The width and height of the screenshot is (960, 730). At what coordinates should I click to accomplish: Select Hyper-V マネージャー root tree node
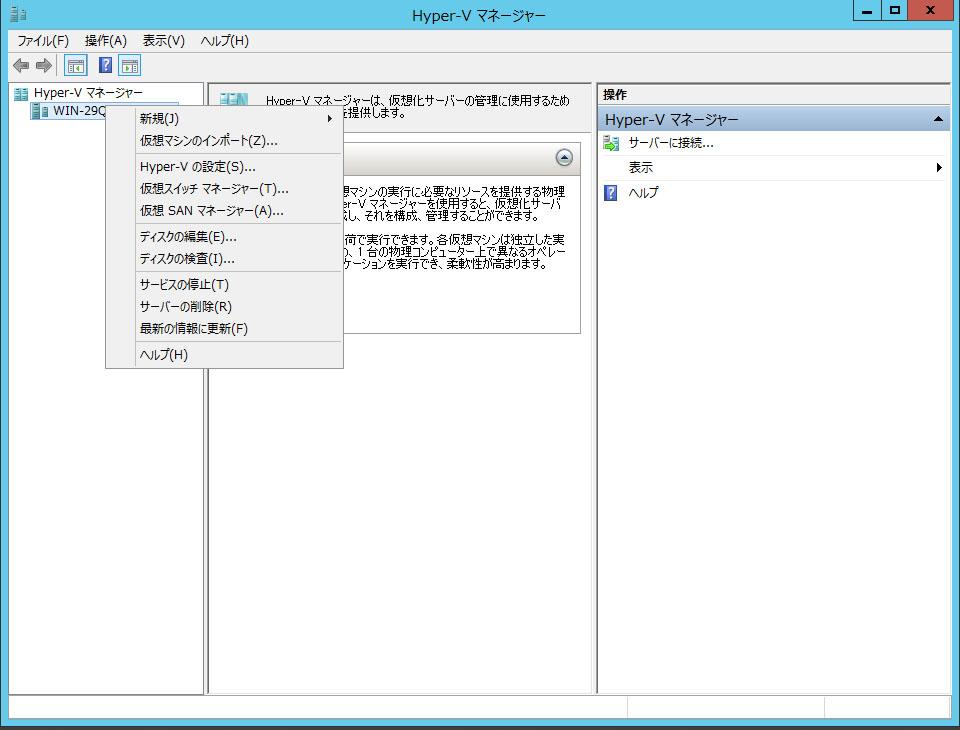88,93
